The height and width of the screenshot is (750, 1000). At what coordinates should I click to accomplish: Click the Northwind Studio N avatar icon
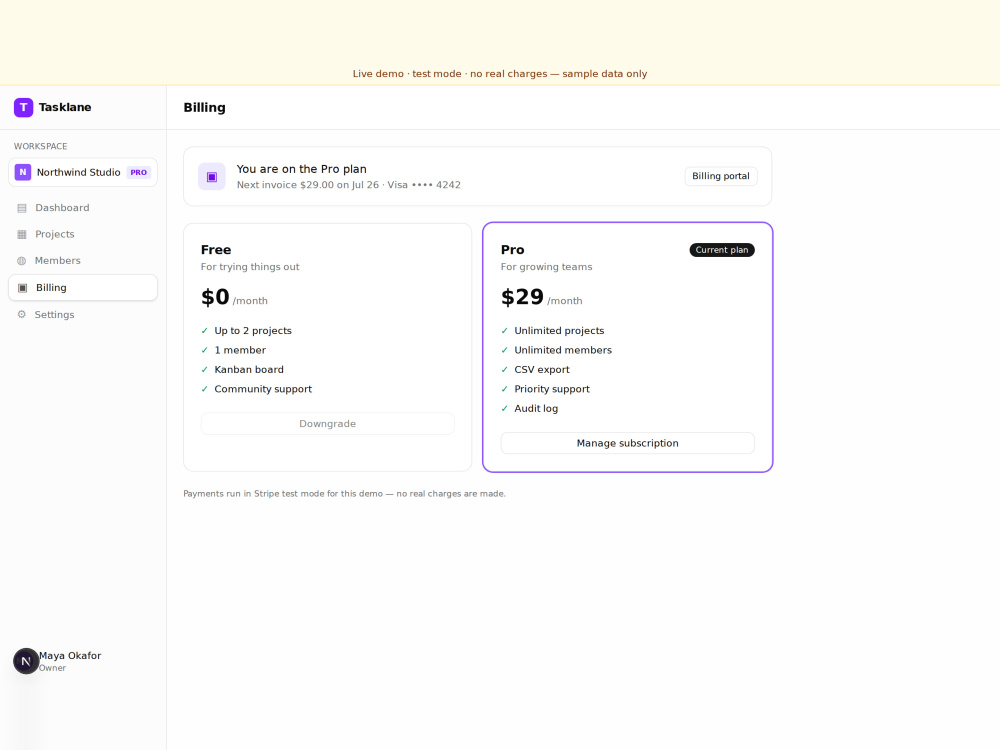pyautogui.click(x=23, y=172)
